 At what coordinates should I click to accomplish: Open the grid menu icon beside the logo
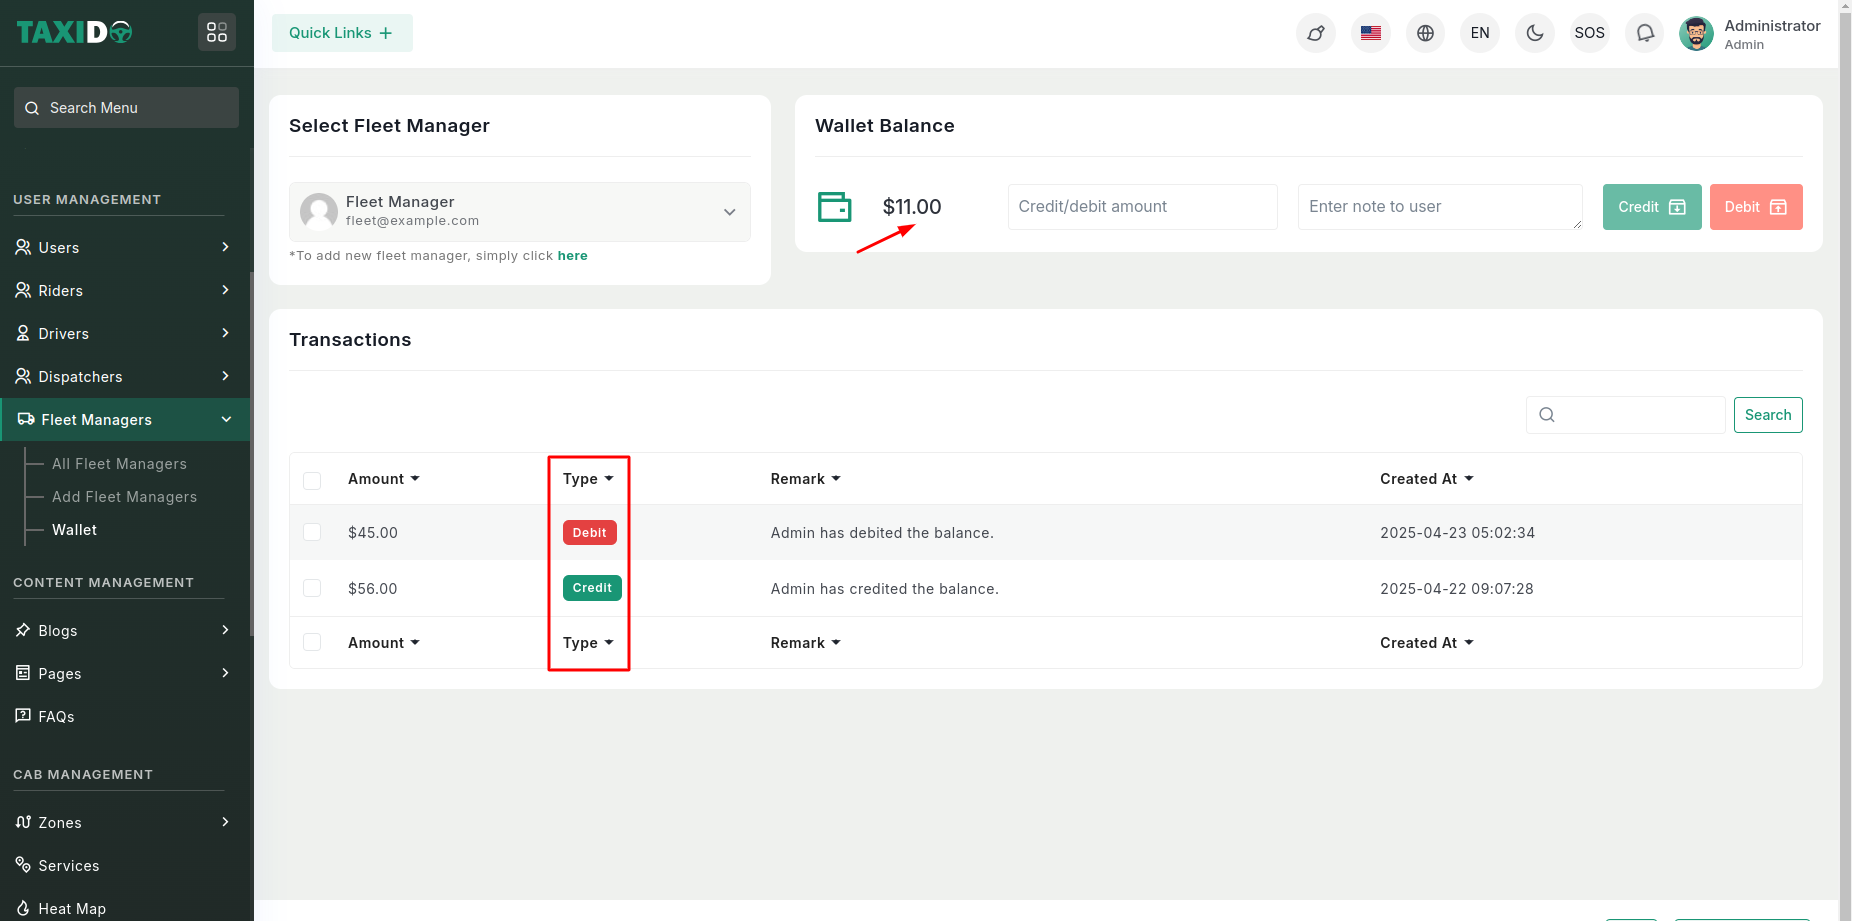coord(217,33)
